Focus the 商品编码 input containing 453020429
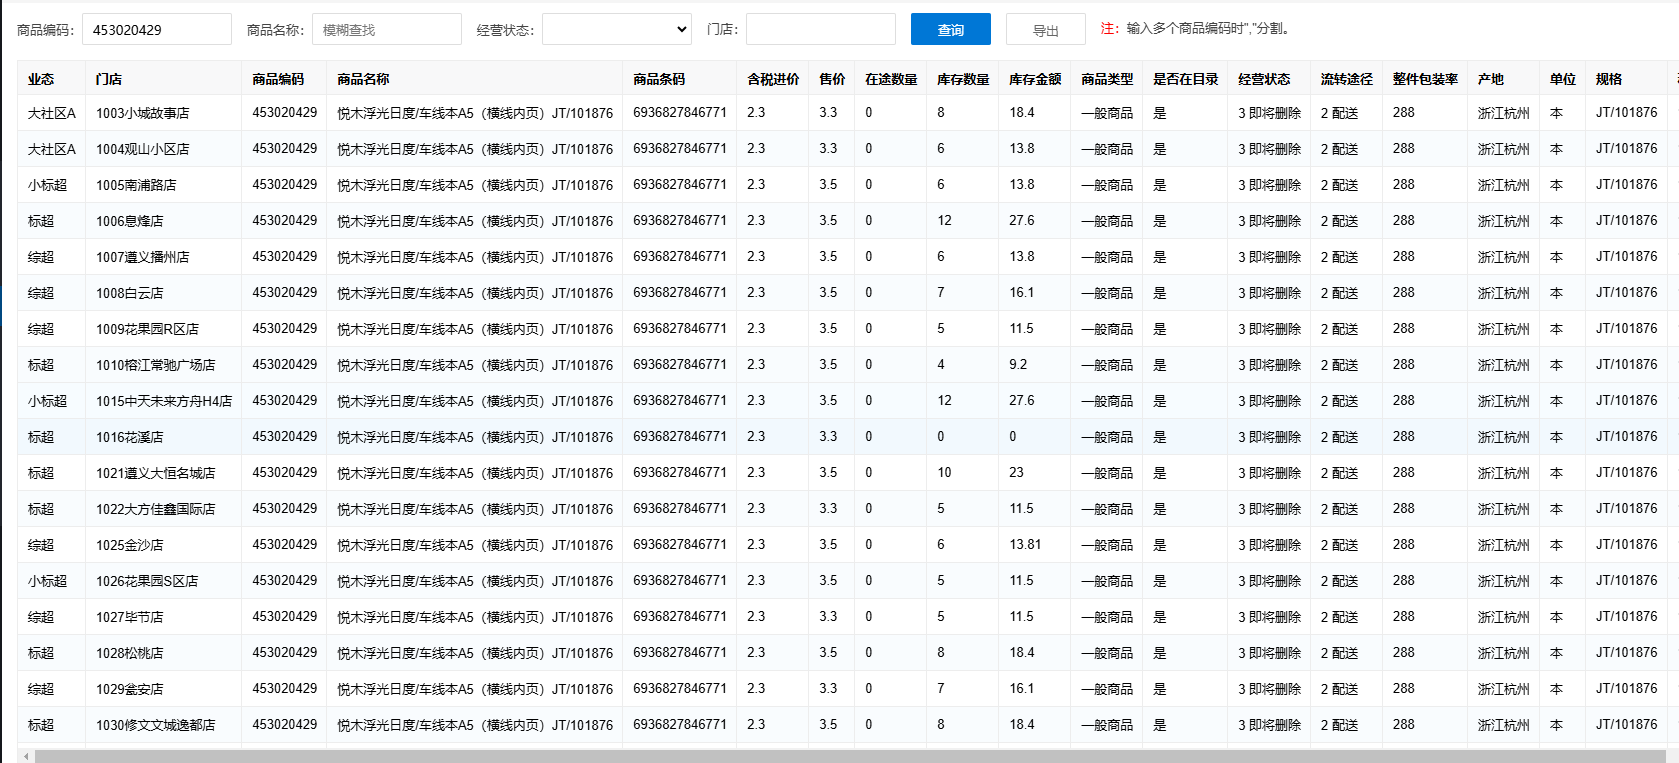The image size is (1679, 763). tap(156, 30)
